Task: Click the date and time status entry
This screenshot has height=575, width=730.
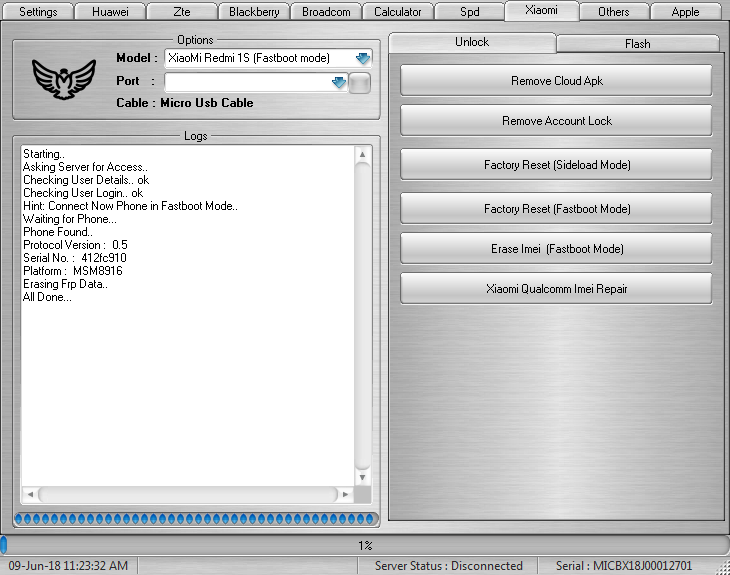Action: [68, 566]
